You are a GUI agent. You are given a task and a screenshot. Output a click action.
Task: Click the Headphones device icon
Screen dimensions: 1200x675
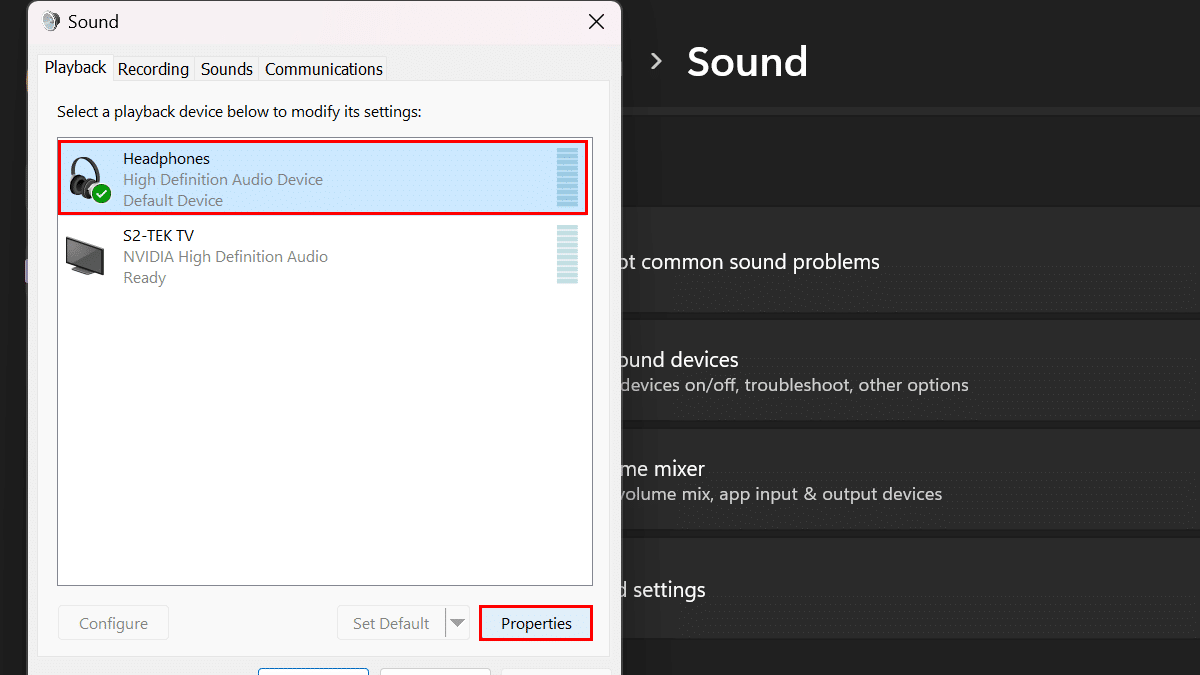pyautogui.click(x=86, y=178)
